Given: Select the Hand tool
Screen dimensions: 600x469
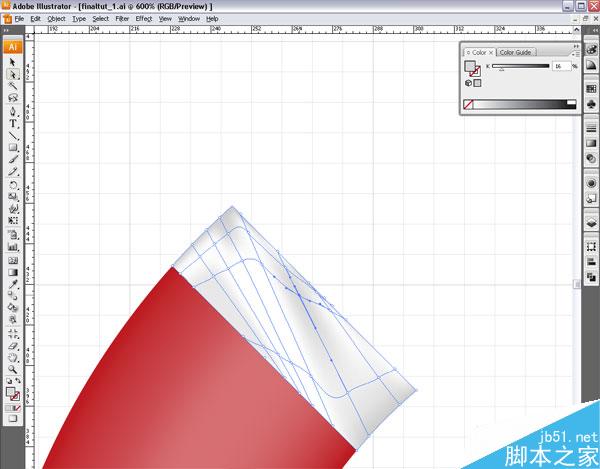Looking at the screenshot, I should pos(13,357).
